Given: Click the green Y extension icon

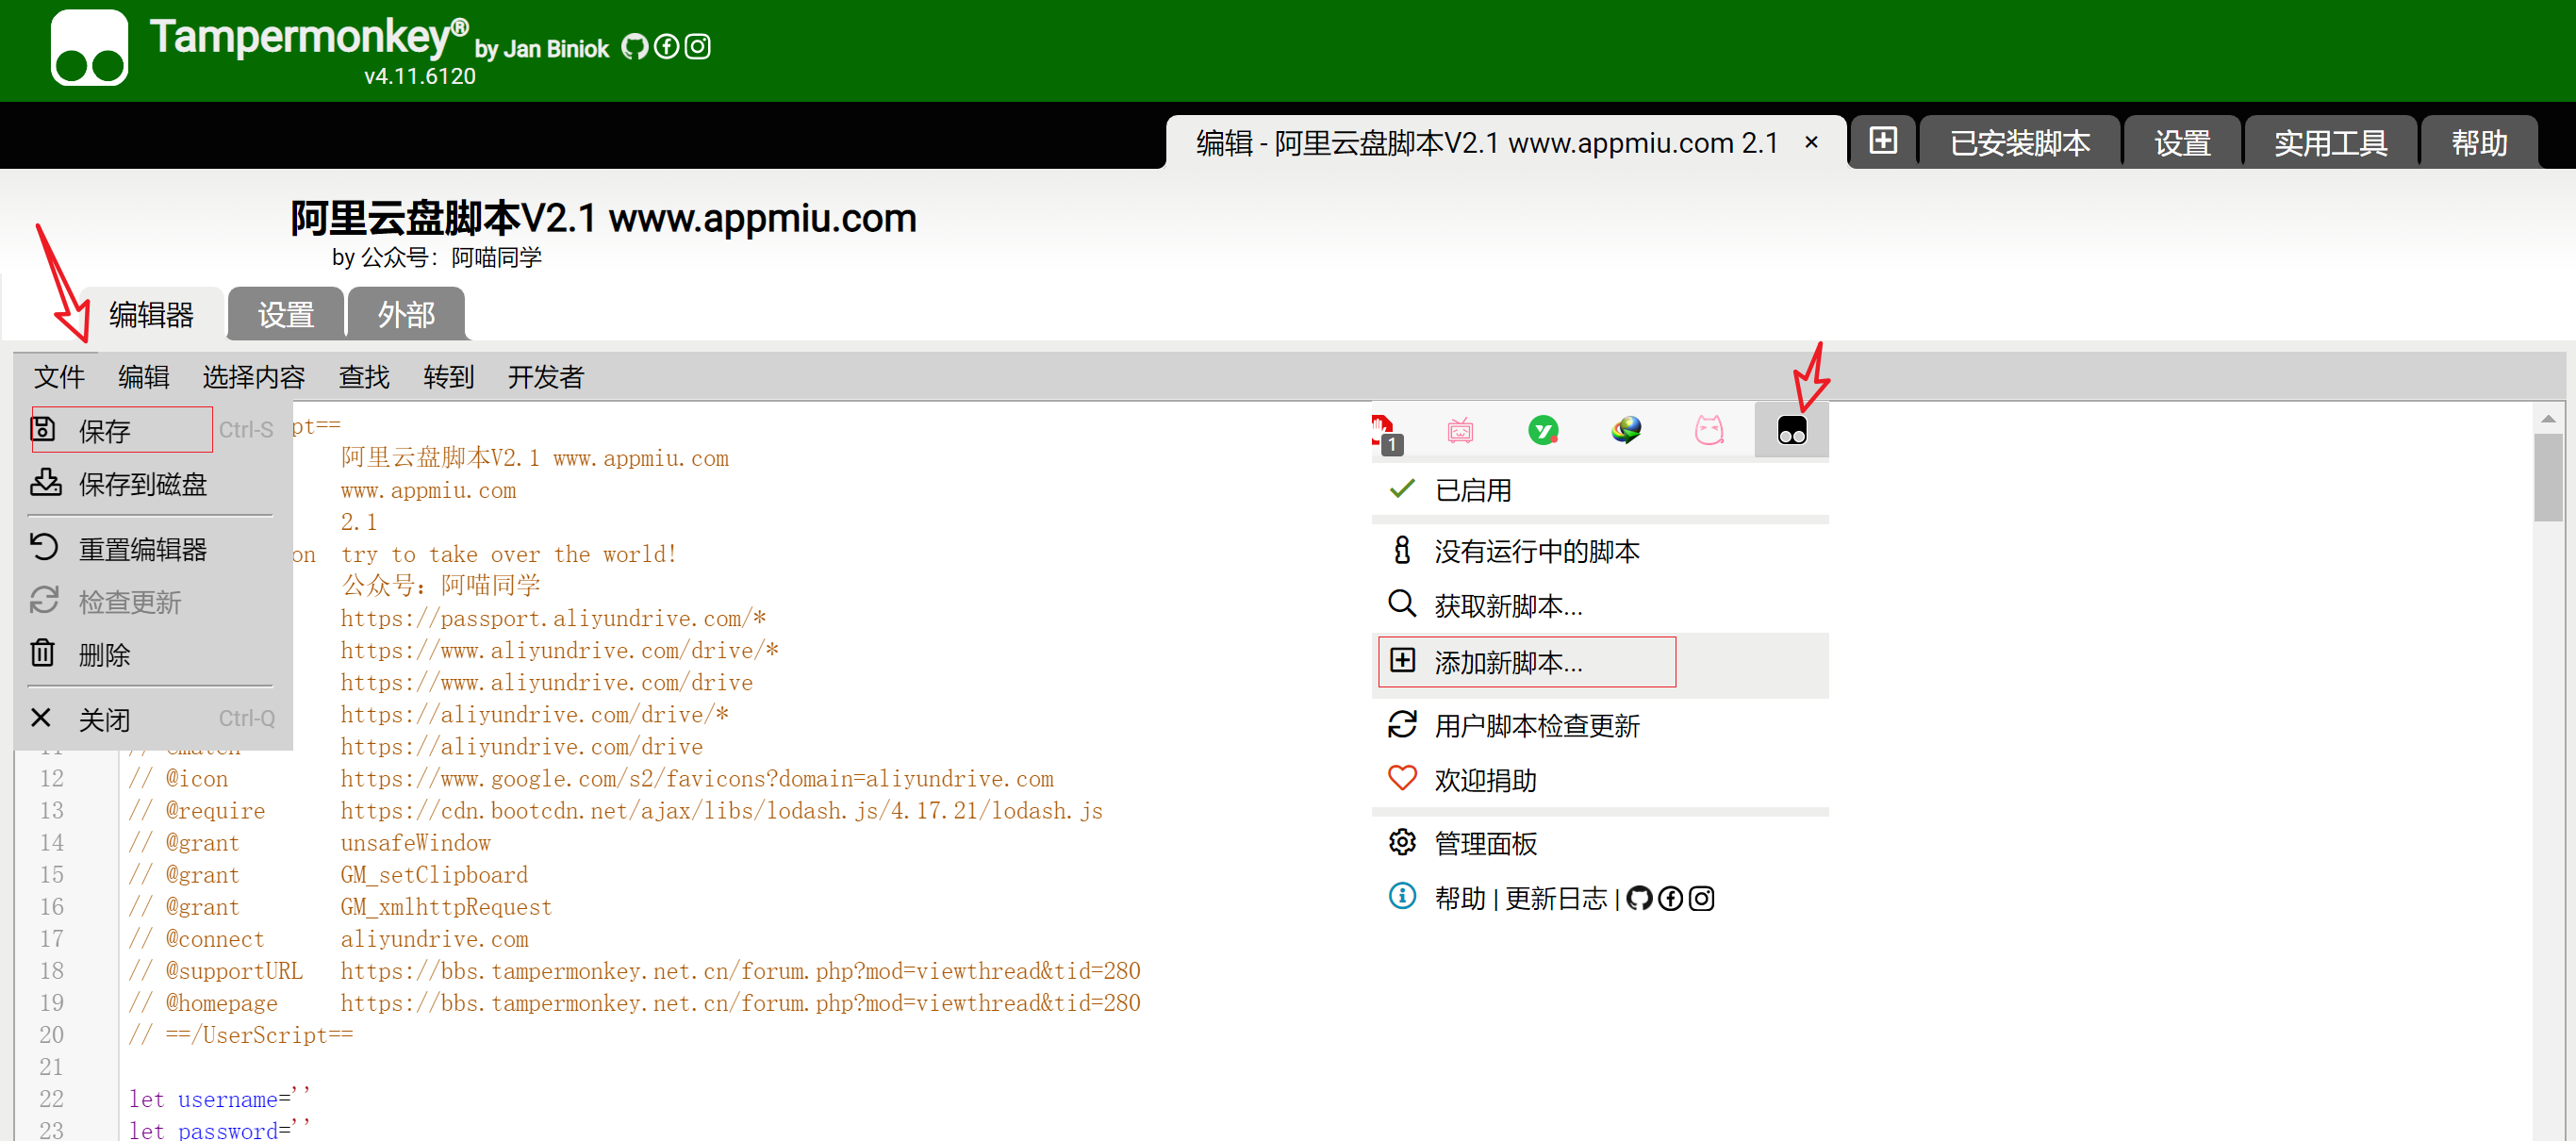Looking at the screenshot, I should (1543, 431).
